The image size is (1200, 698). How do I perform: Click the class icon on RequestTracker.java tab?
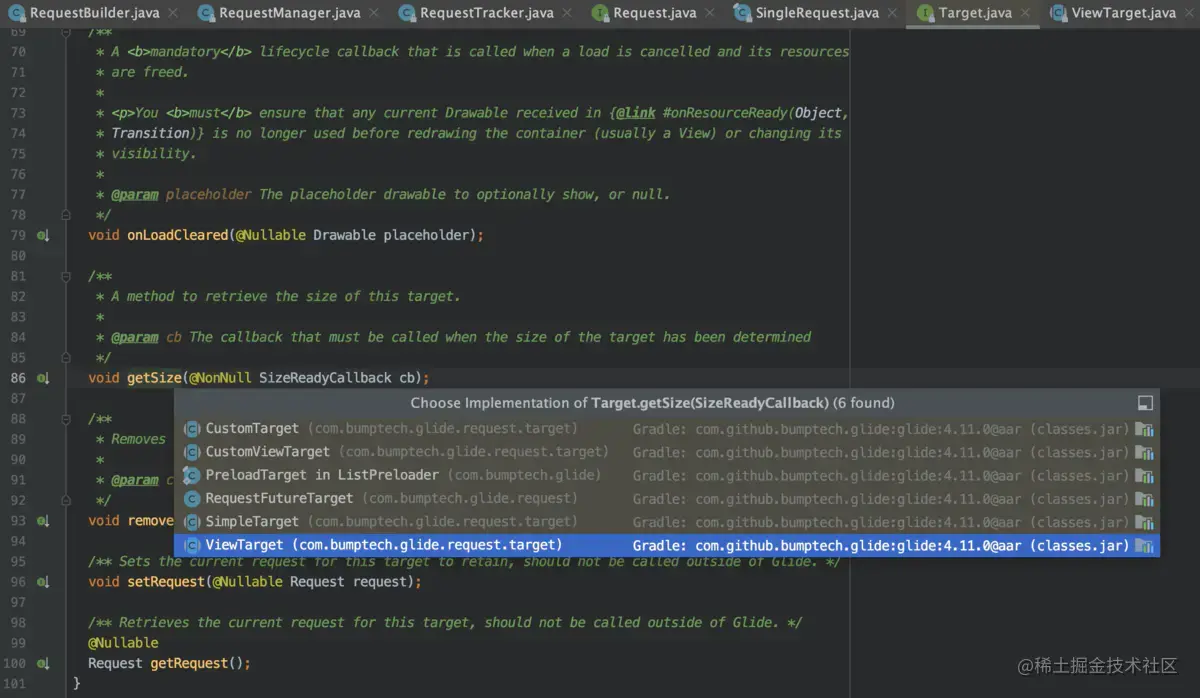coord(406,13)
